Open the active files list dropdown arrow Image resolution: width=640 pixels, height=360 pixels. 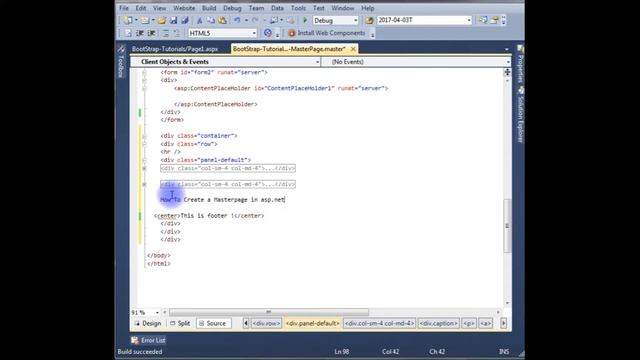tap(507, 49)
